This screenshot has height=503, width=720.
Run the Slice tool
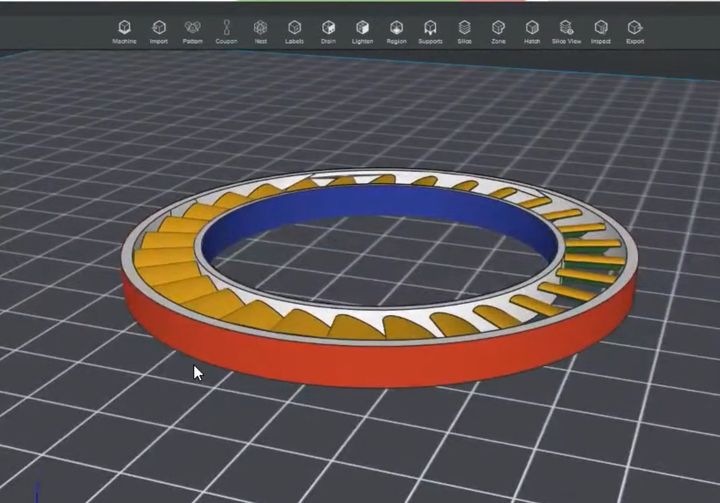coord(464,30)
